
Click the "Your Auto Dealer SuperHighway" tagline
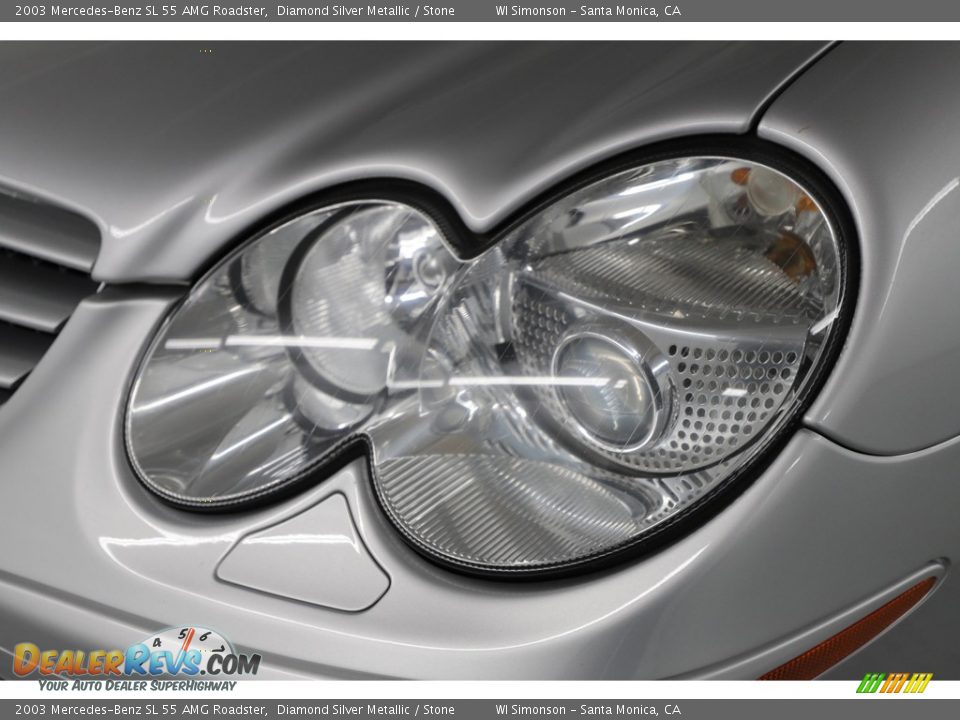[x=137, y=686]
